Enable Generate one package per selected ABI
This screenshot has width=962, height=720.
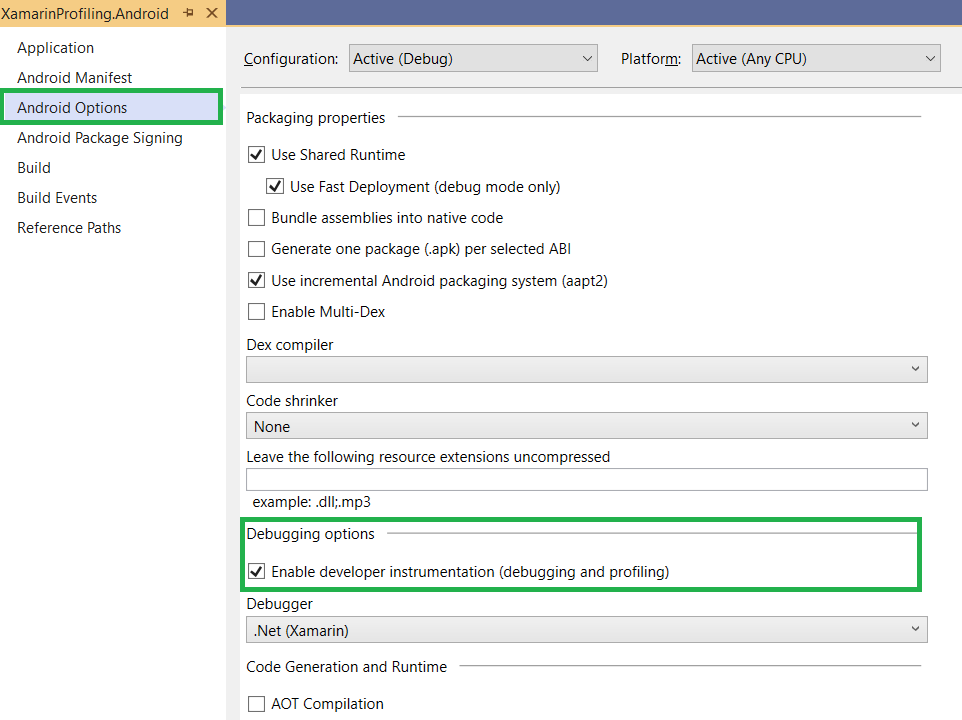coord(256,249)
